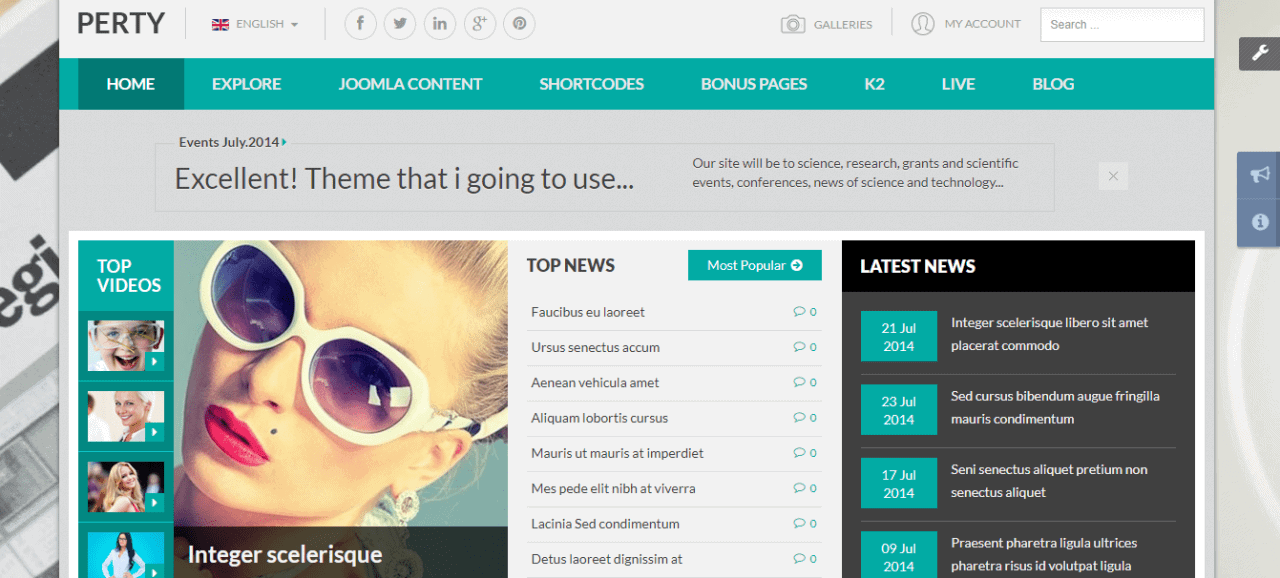
Task: Open the Bonus Pages menu
Action: (754, 84)
